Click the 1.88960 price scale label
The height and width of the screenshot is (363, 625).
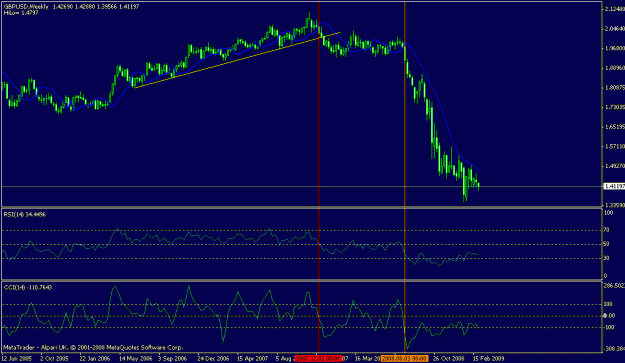(x=615, y=68)
